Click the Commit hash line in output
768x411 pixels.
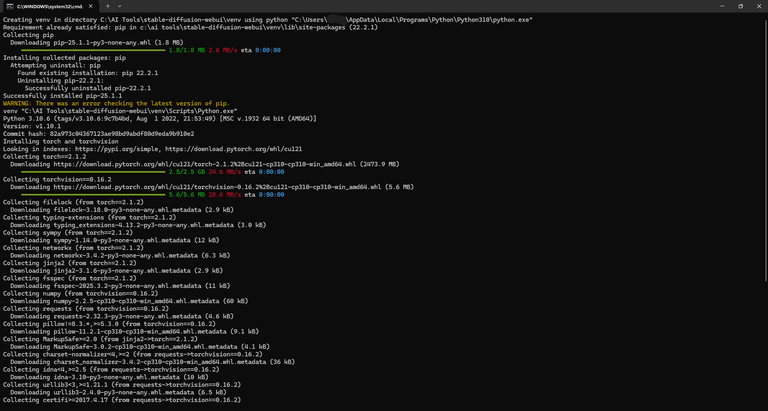coord(98,134)
